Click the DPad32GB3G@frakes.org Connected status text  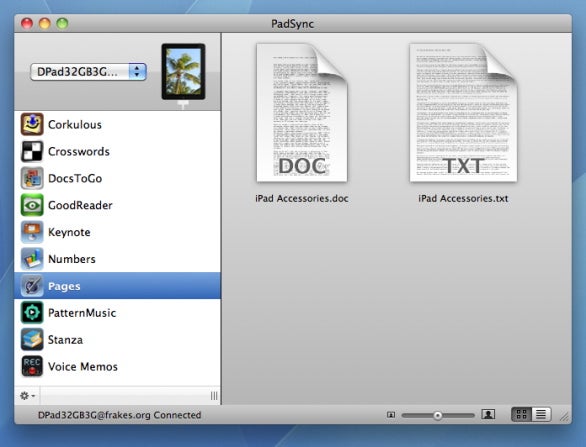click(120, 415)
